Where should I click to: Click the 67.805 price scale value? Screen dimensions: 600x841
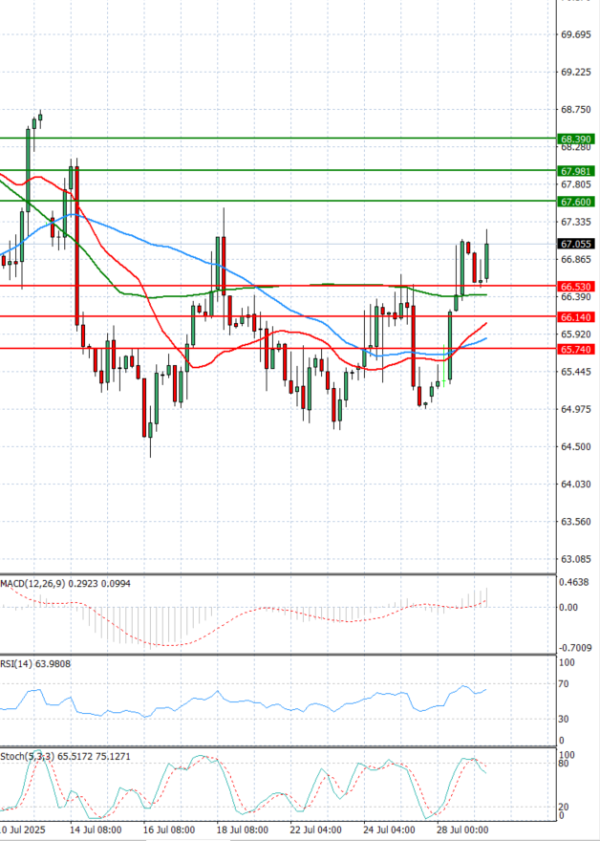pos(575,185)
